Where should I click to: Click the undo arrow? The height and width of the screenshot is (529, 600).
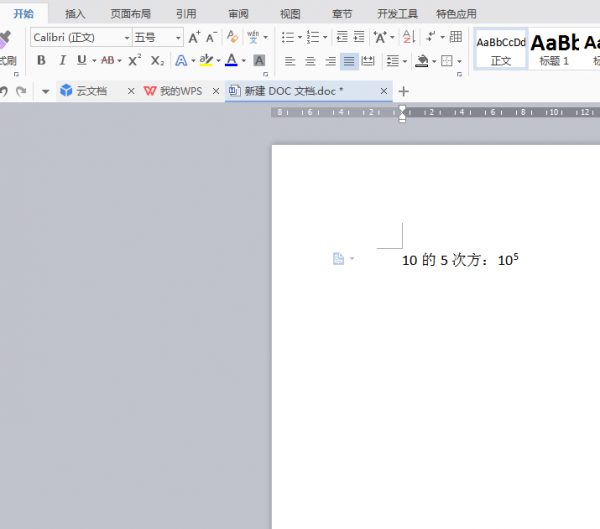[4, 91]
